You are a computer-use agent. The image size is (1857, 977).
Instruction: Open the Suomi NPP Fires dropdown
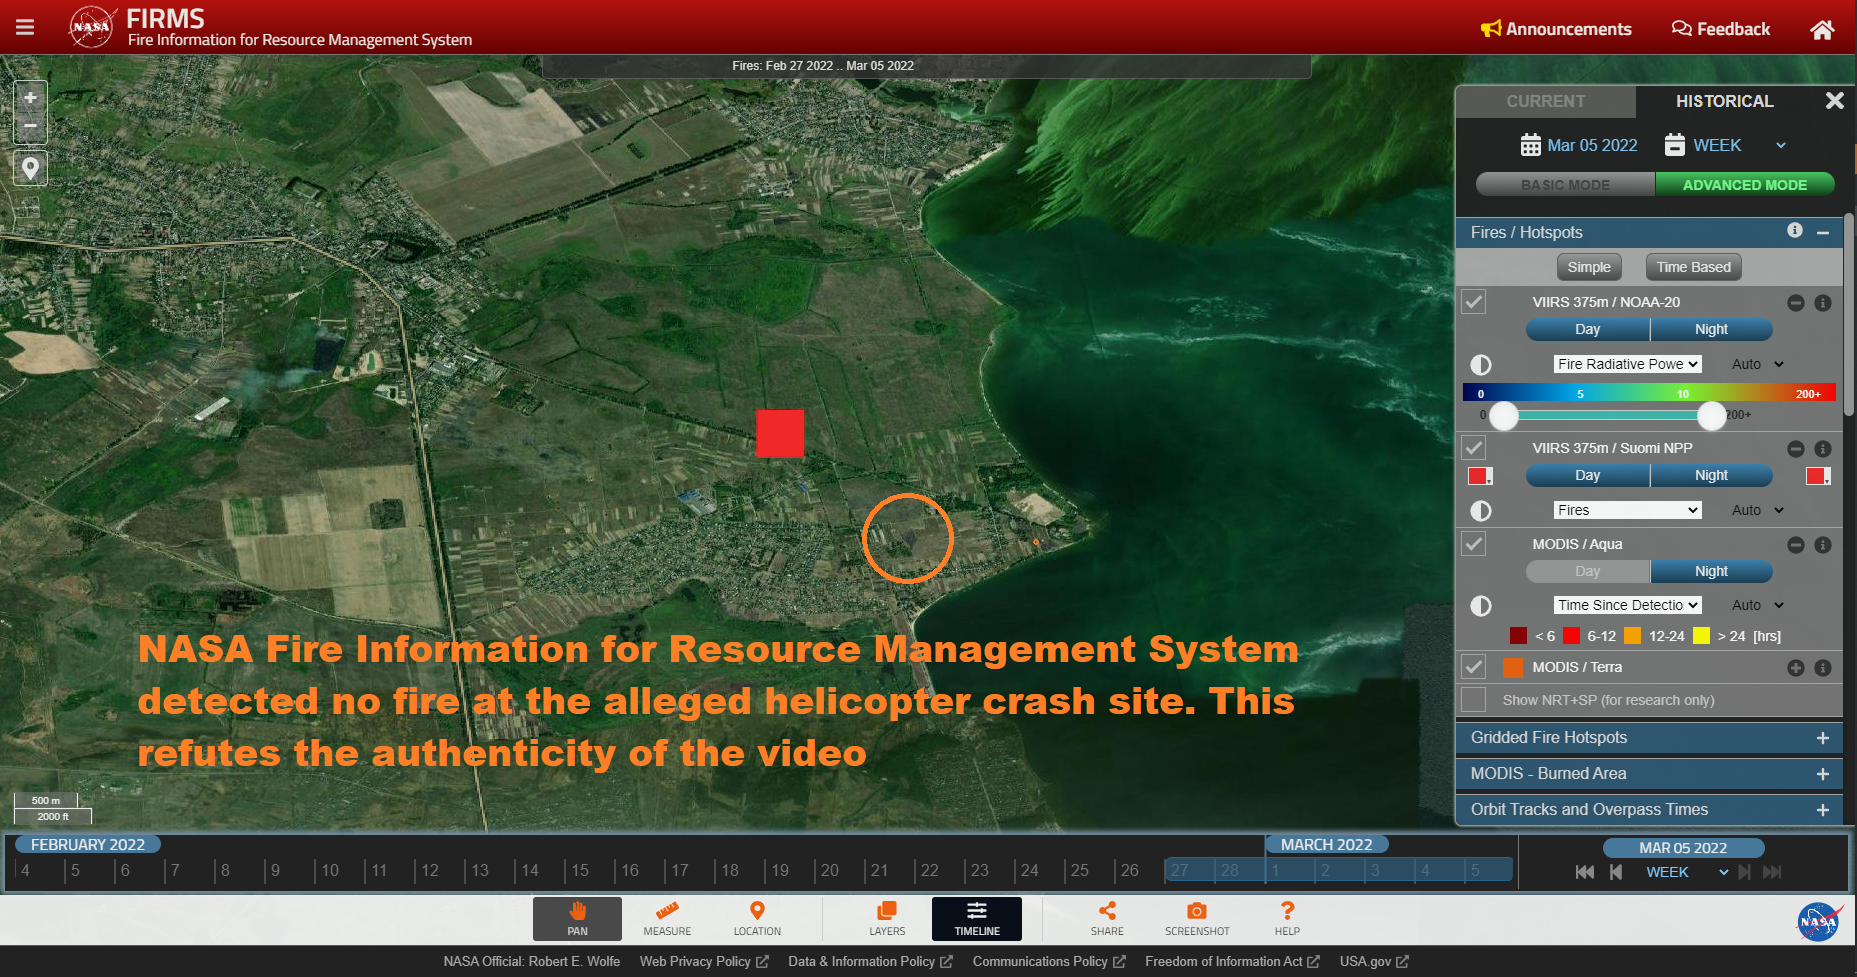tap(1628, 510)
